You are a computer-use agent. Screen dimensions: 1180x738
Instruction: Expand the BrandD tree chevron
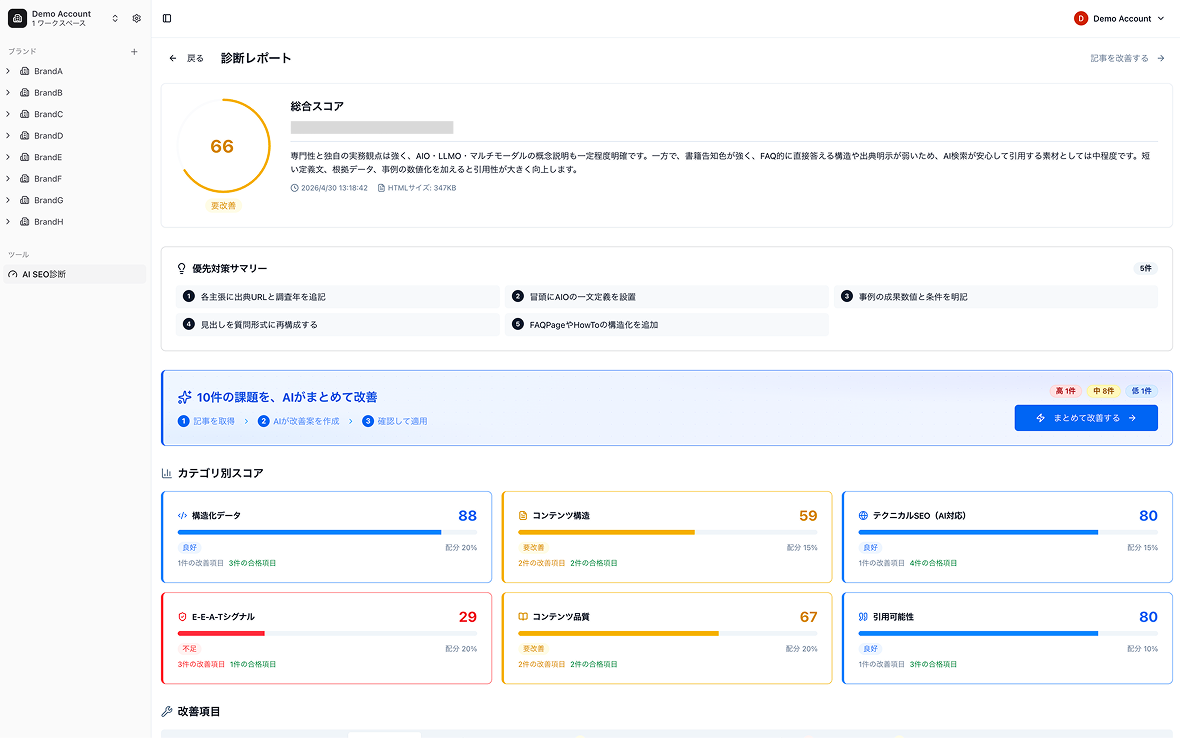pos(8,135)
